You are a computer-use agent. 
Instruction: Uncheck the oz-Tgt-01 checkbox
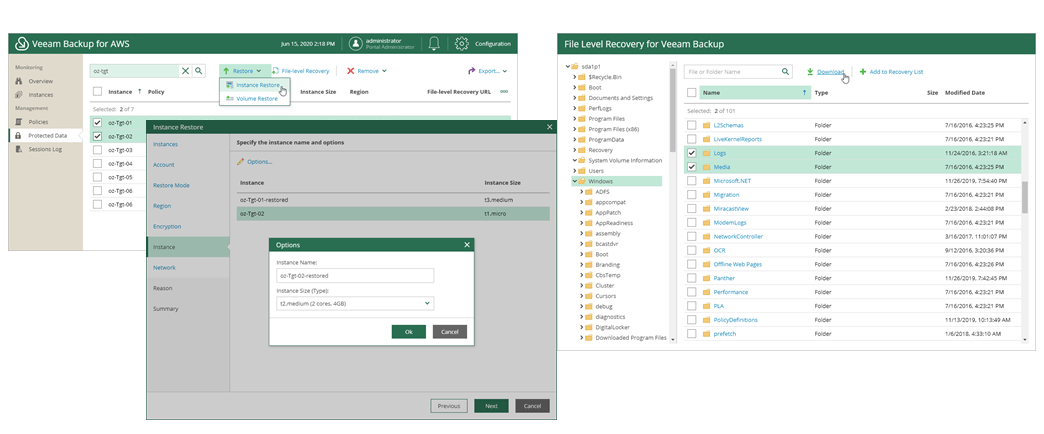click(x=98, y=123)
